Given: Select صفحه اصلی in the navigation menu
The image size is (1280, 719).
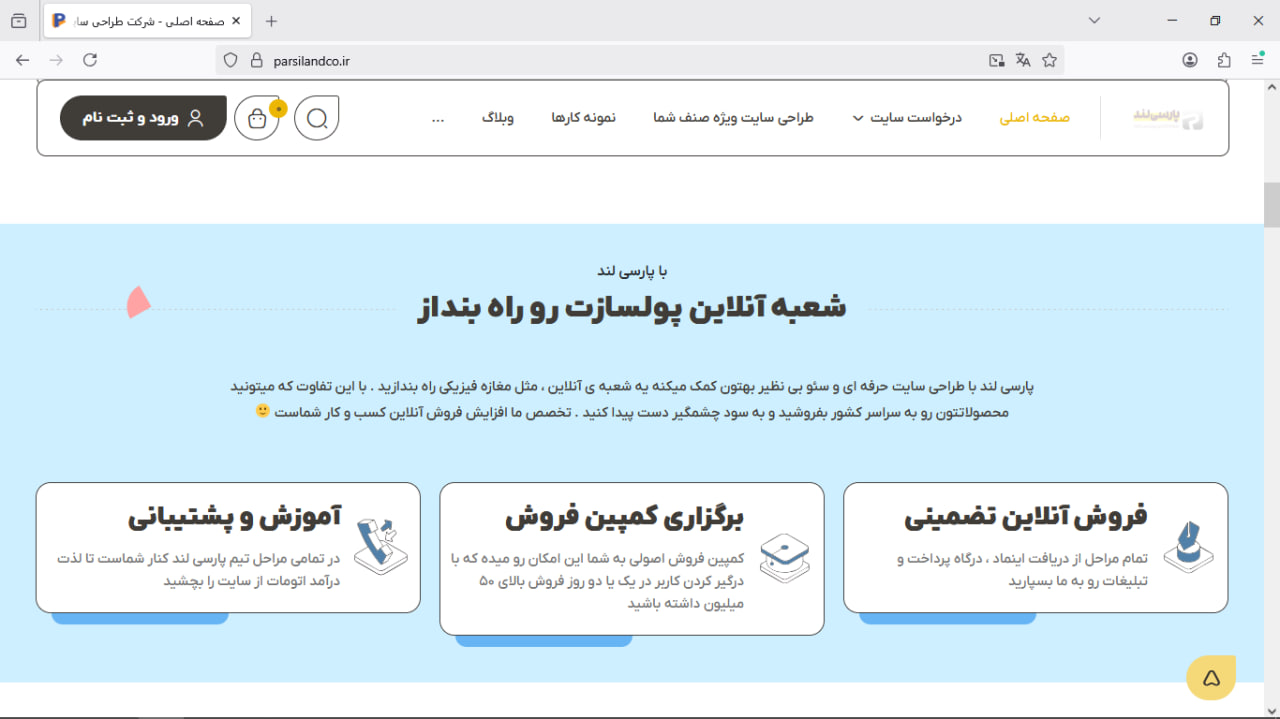Looking at the screenshot, I should point(1034,116).
